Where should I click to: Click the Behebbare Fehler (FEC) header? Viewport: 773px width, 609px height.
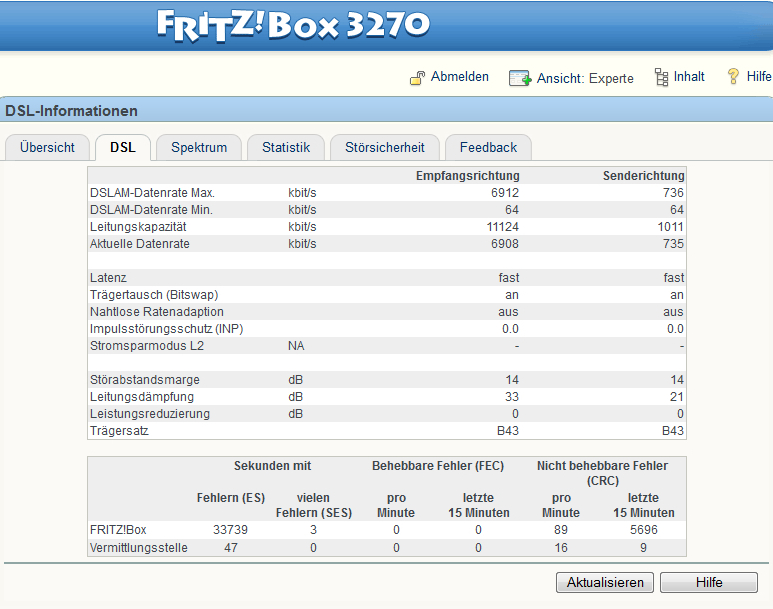coord(438,466)
